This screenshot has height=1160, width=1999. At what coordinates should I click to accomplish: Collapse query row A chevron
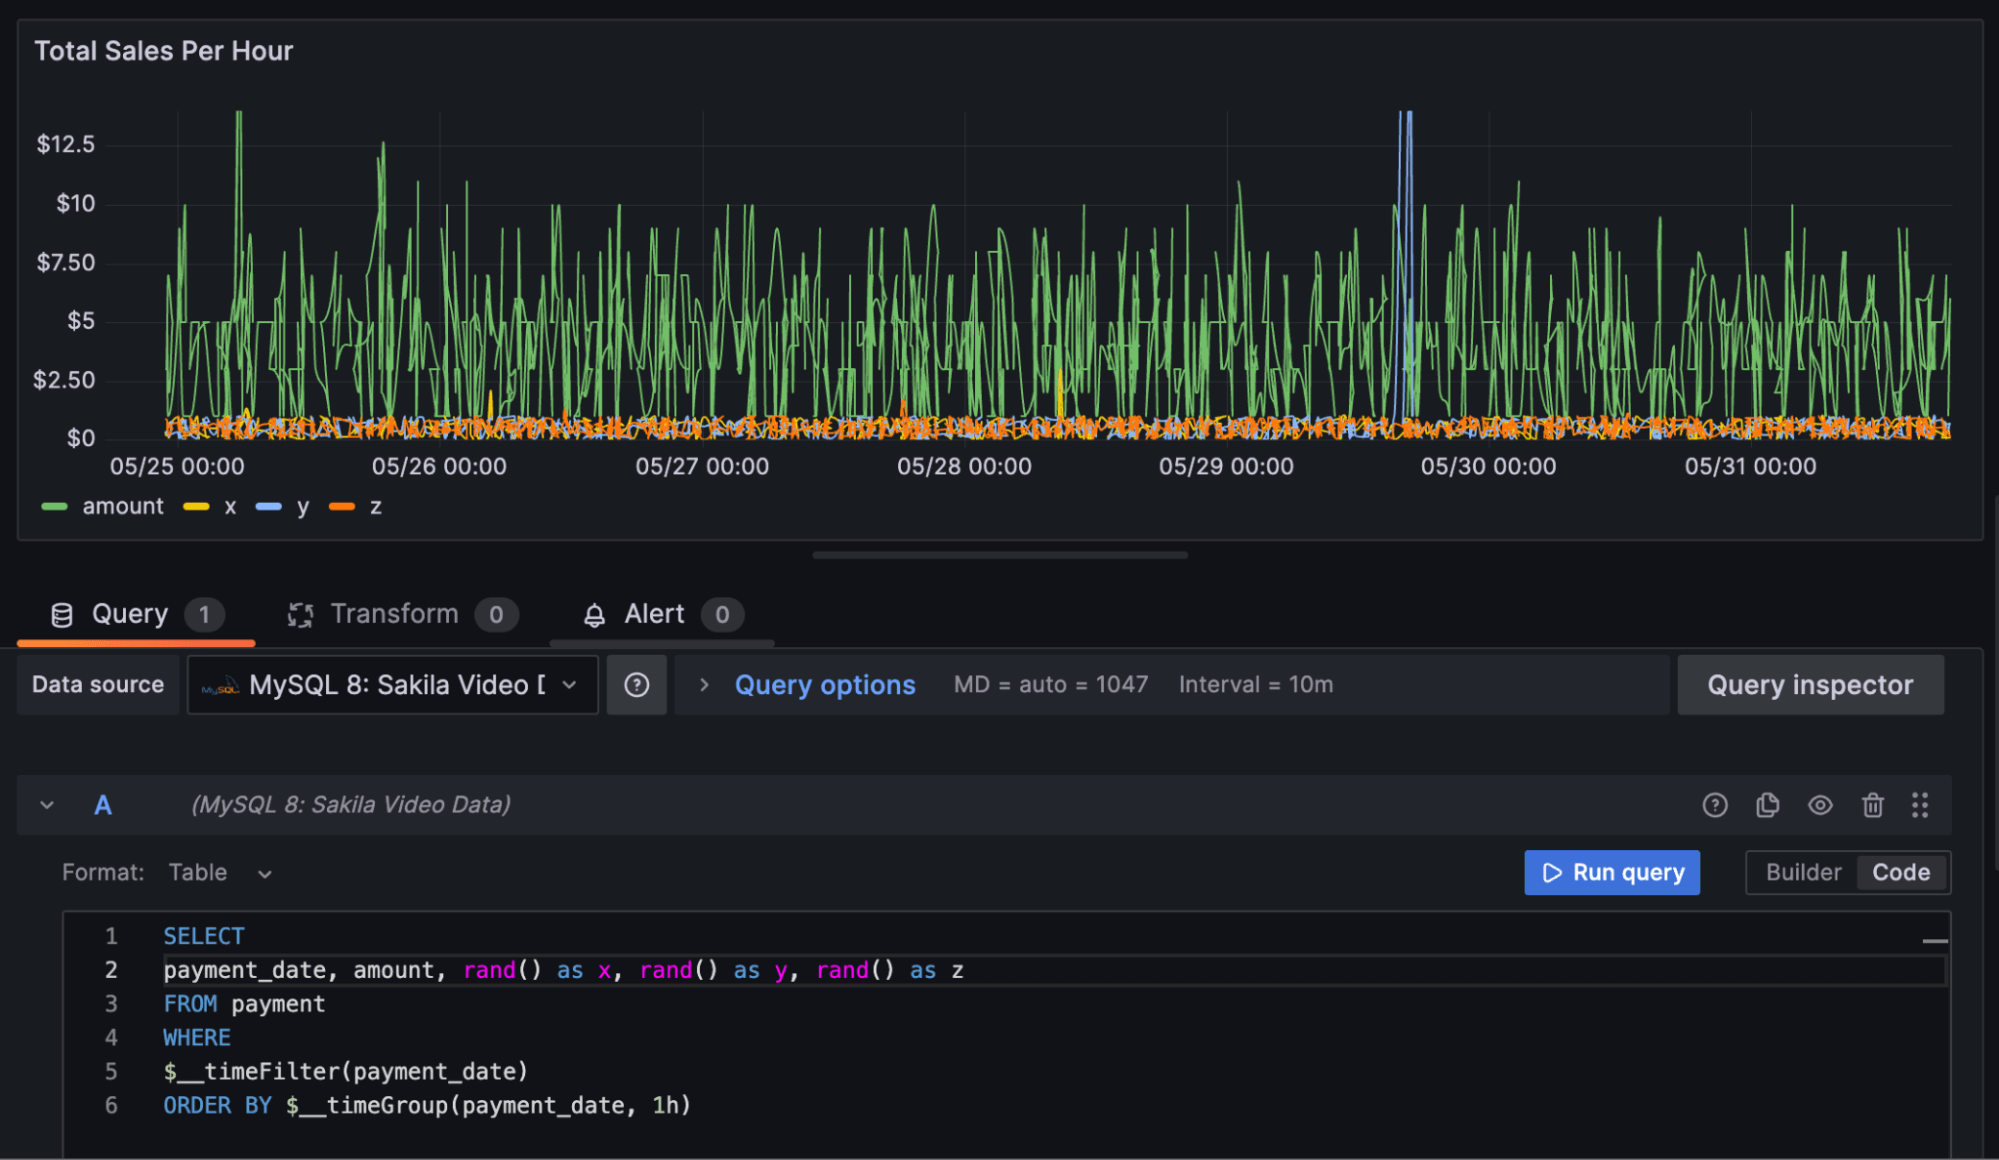point(47,805)
